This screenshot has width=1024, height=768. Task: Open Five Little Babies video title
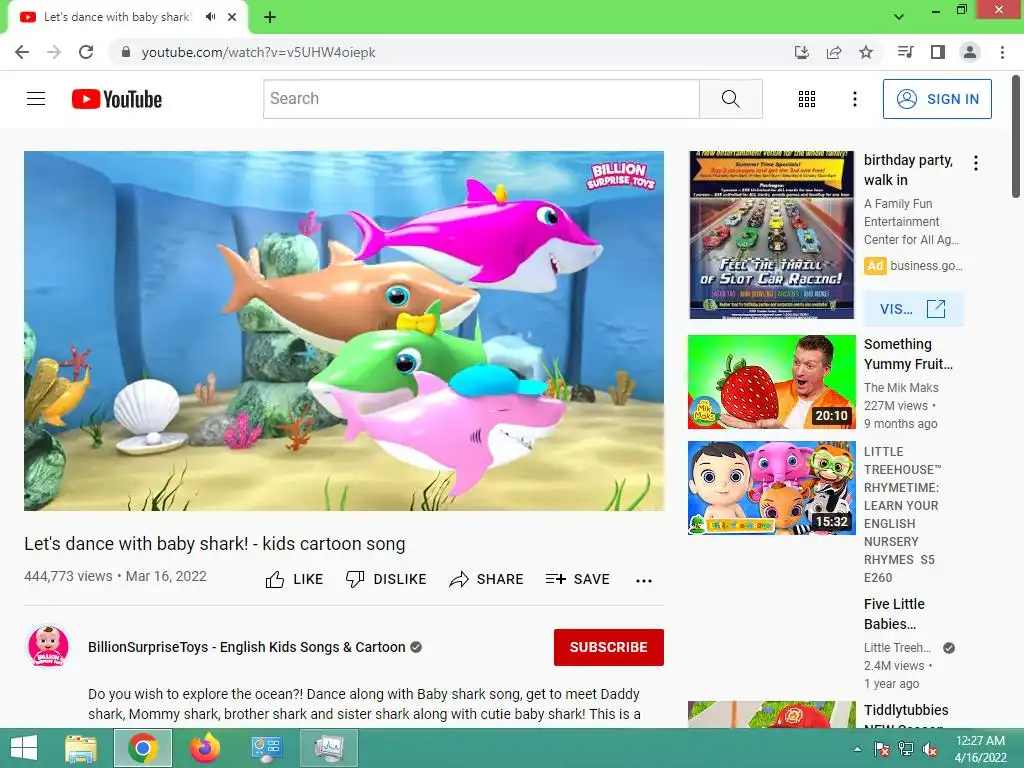point(894,614)
